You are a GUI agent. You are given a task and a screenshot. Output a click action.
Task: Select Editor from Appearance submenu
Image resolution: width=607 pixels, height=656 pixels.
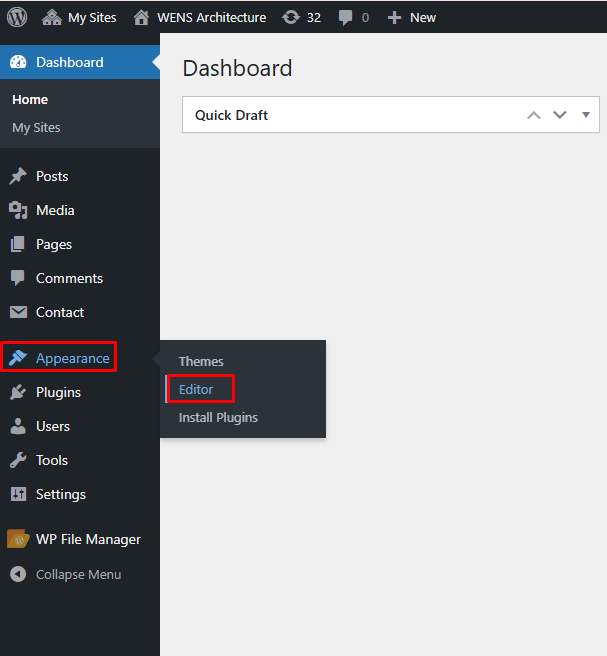click(x=196, y=390)
